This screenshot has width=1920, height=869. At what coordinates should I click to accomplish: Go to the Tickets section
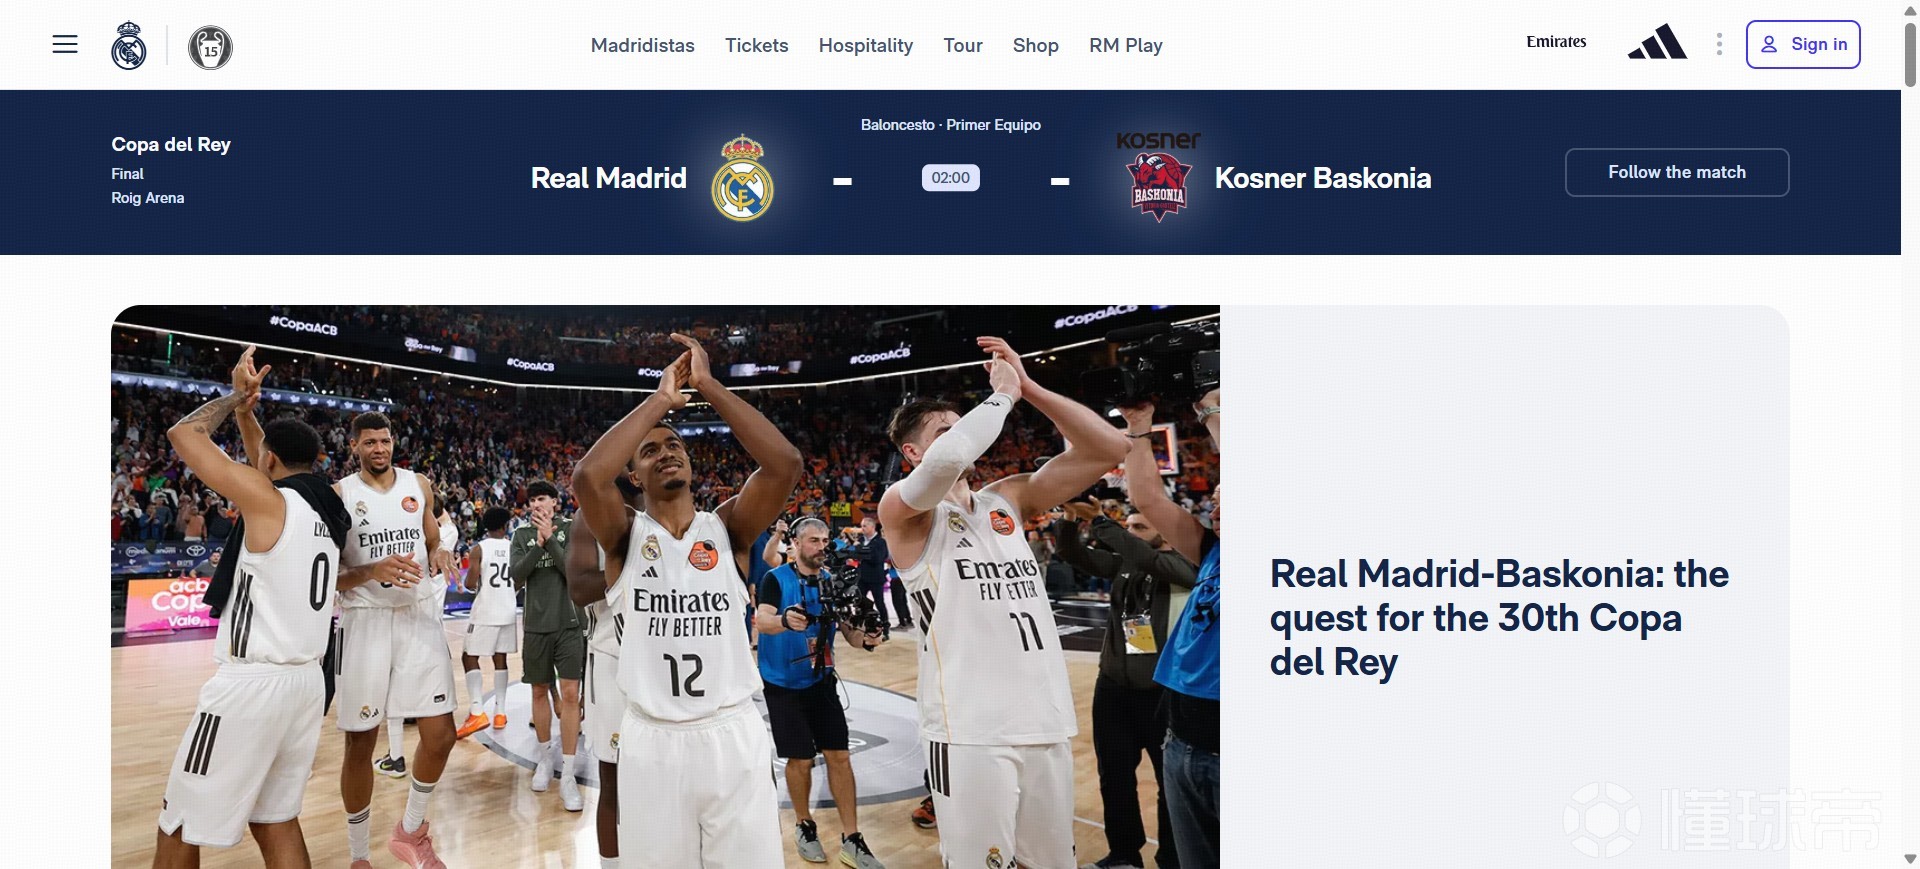[x=756, y=46]
